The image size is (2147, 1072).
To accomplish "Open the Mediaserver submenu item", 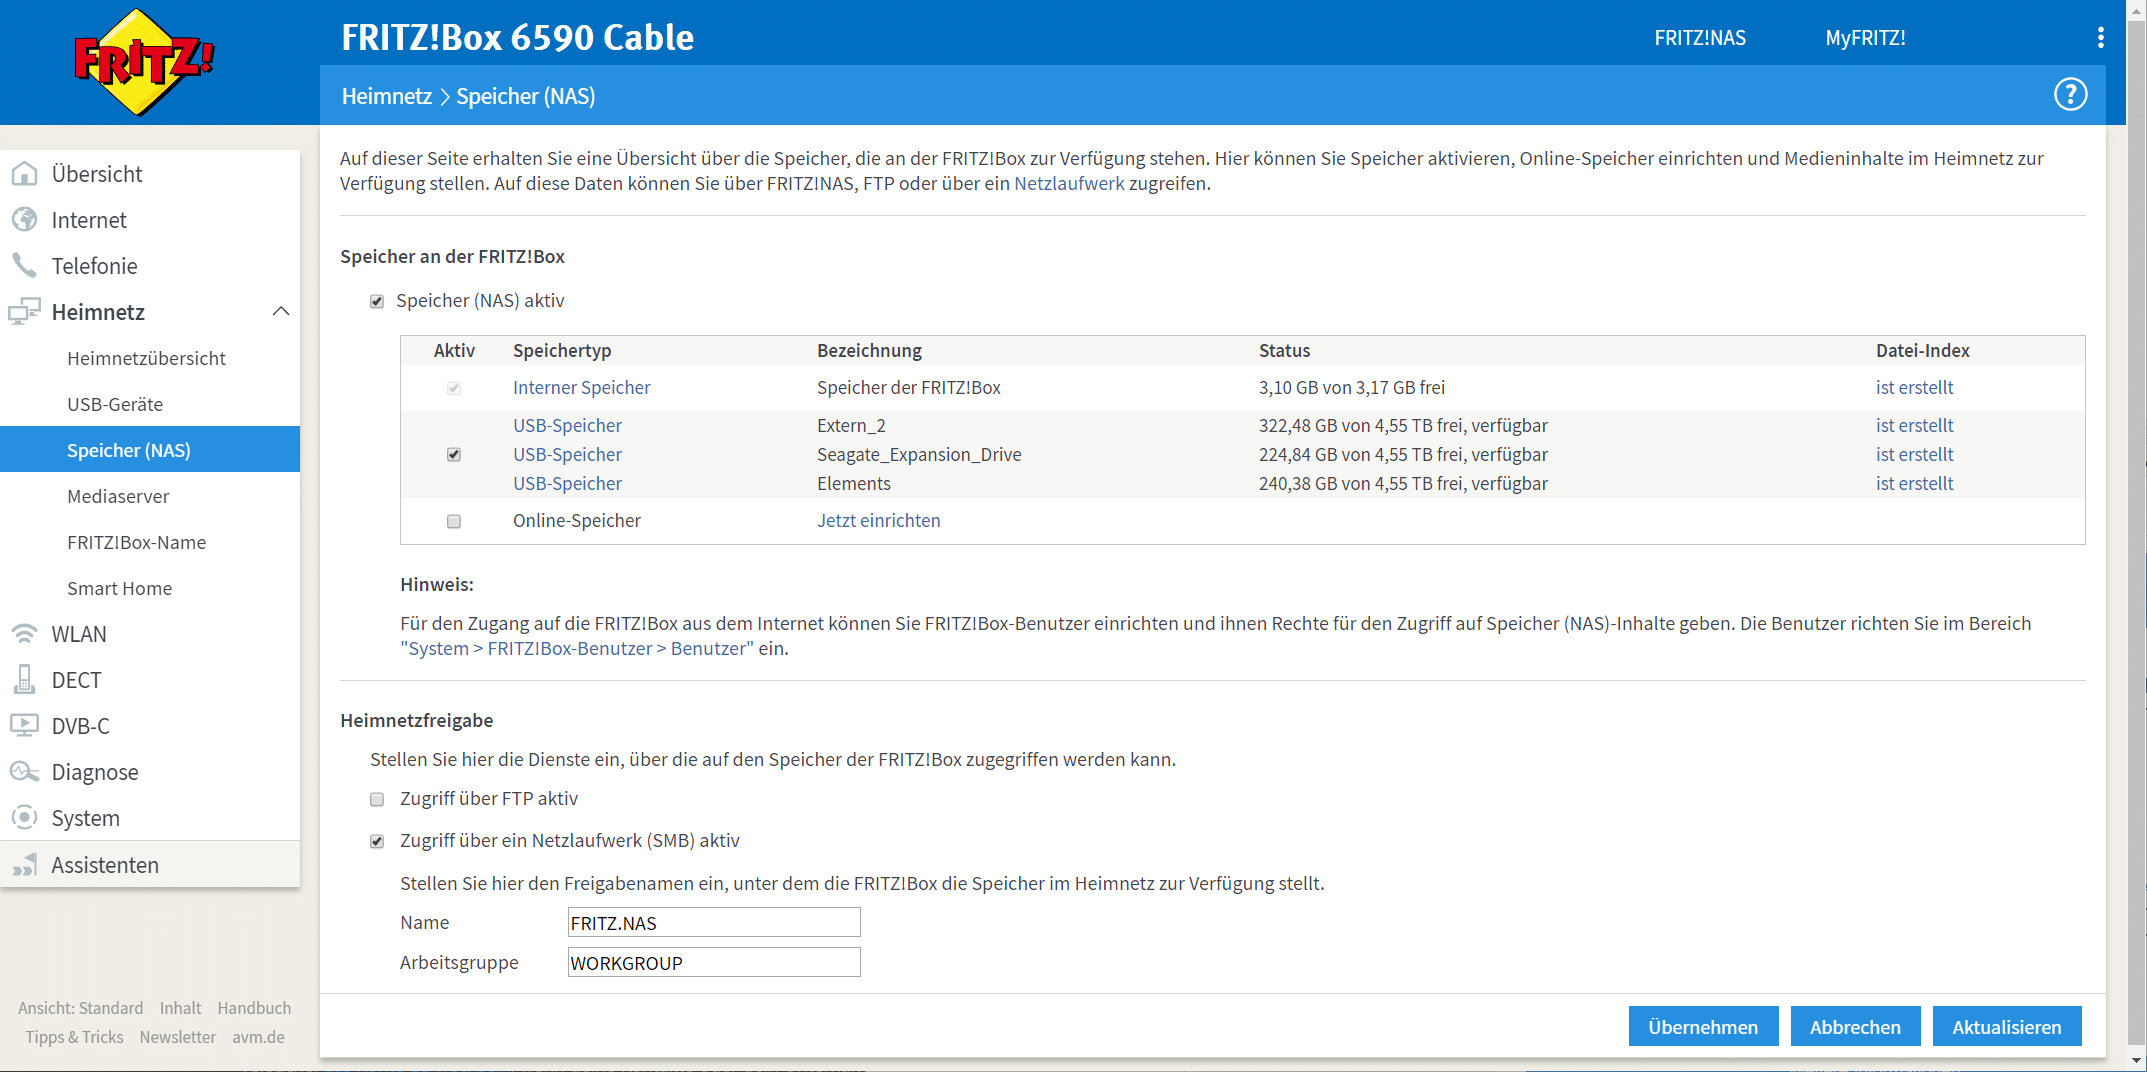I will click(118, 496).
